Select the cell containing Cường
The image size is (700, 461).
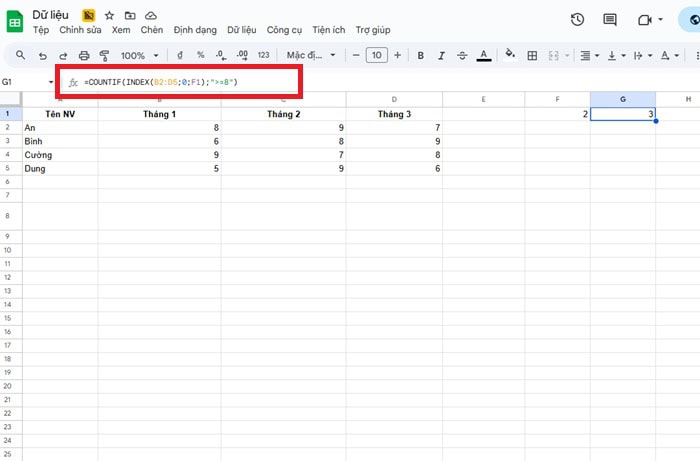coord(60,155)
